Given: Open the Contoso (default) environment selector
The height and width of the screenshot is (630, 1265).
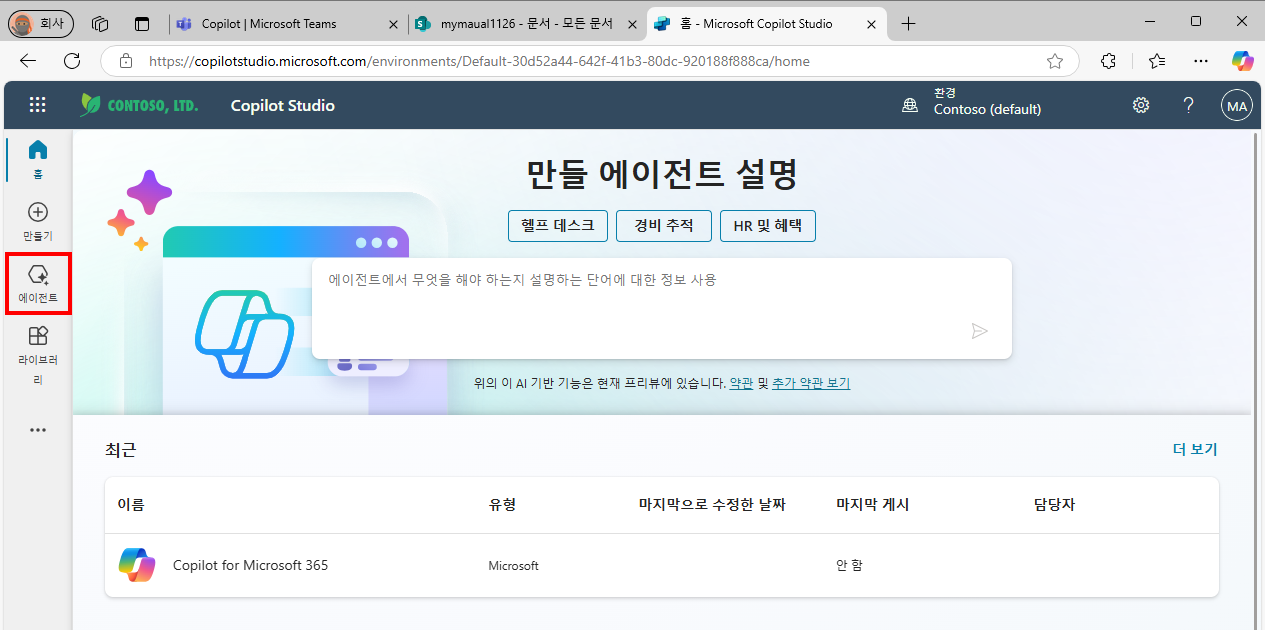Looking at the screenshot, I should coord(987,101).
